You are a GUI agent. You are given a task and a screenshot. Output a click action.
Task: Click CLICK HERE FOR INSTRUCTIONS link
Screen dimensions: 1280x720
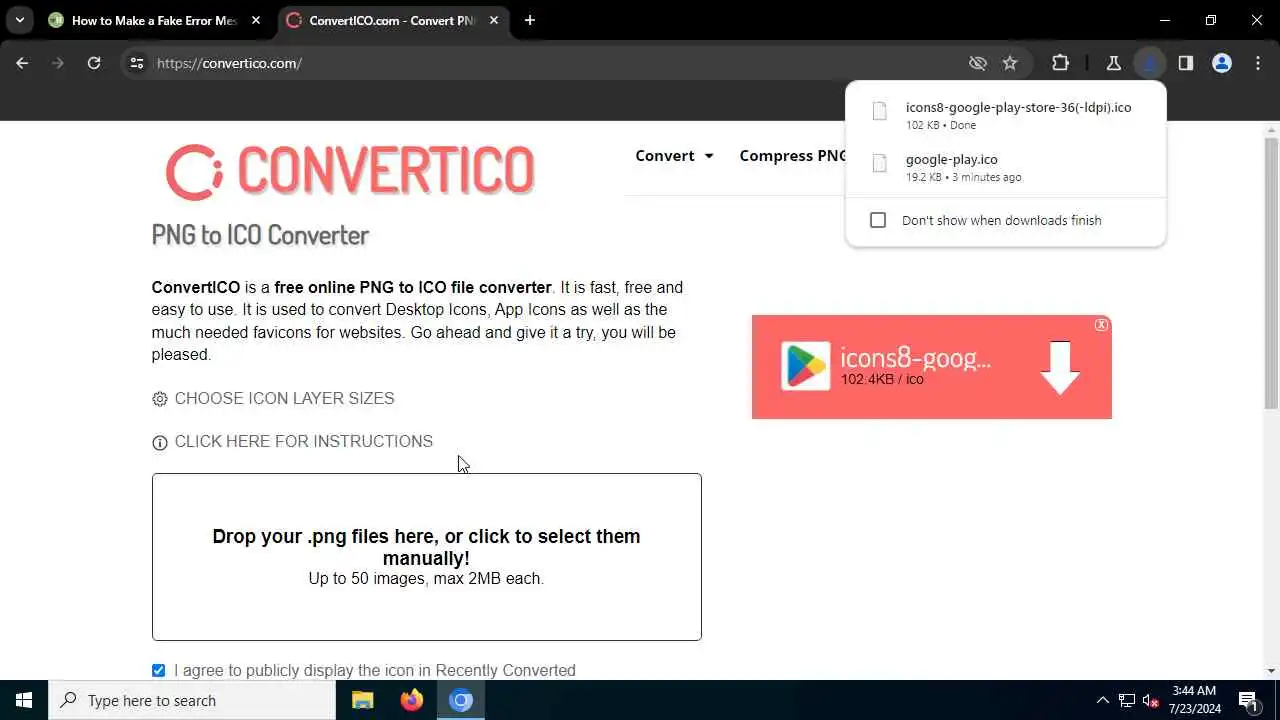pos(303,441)
